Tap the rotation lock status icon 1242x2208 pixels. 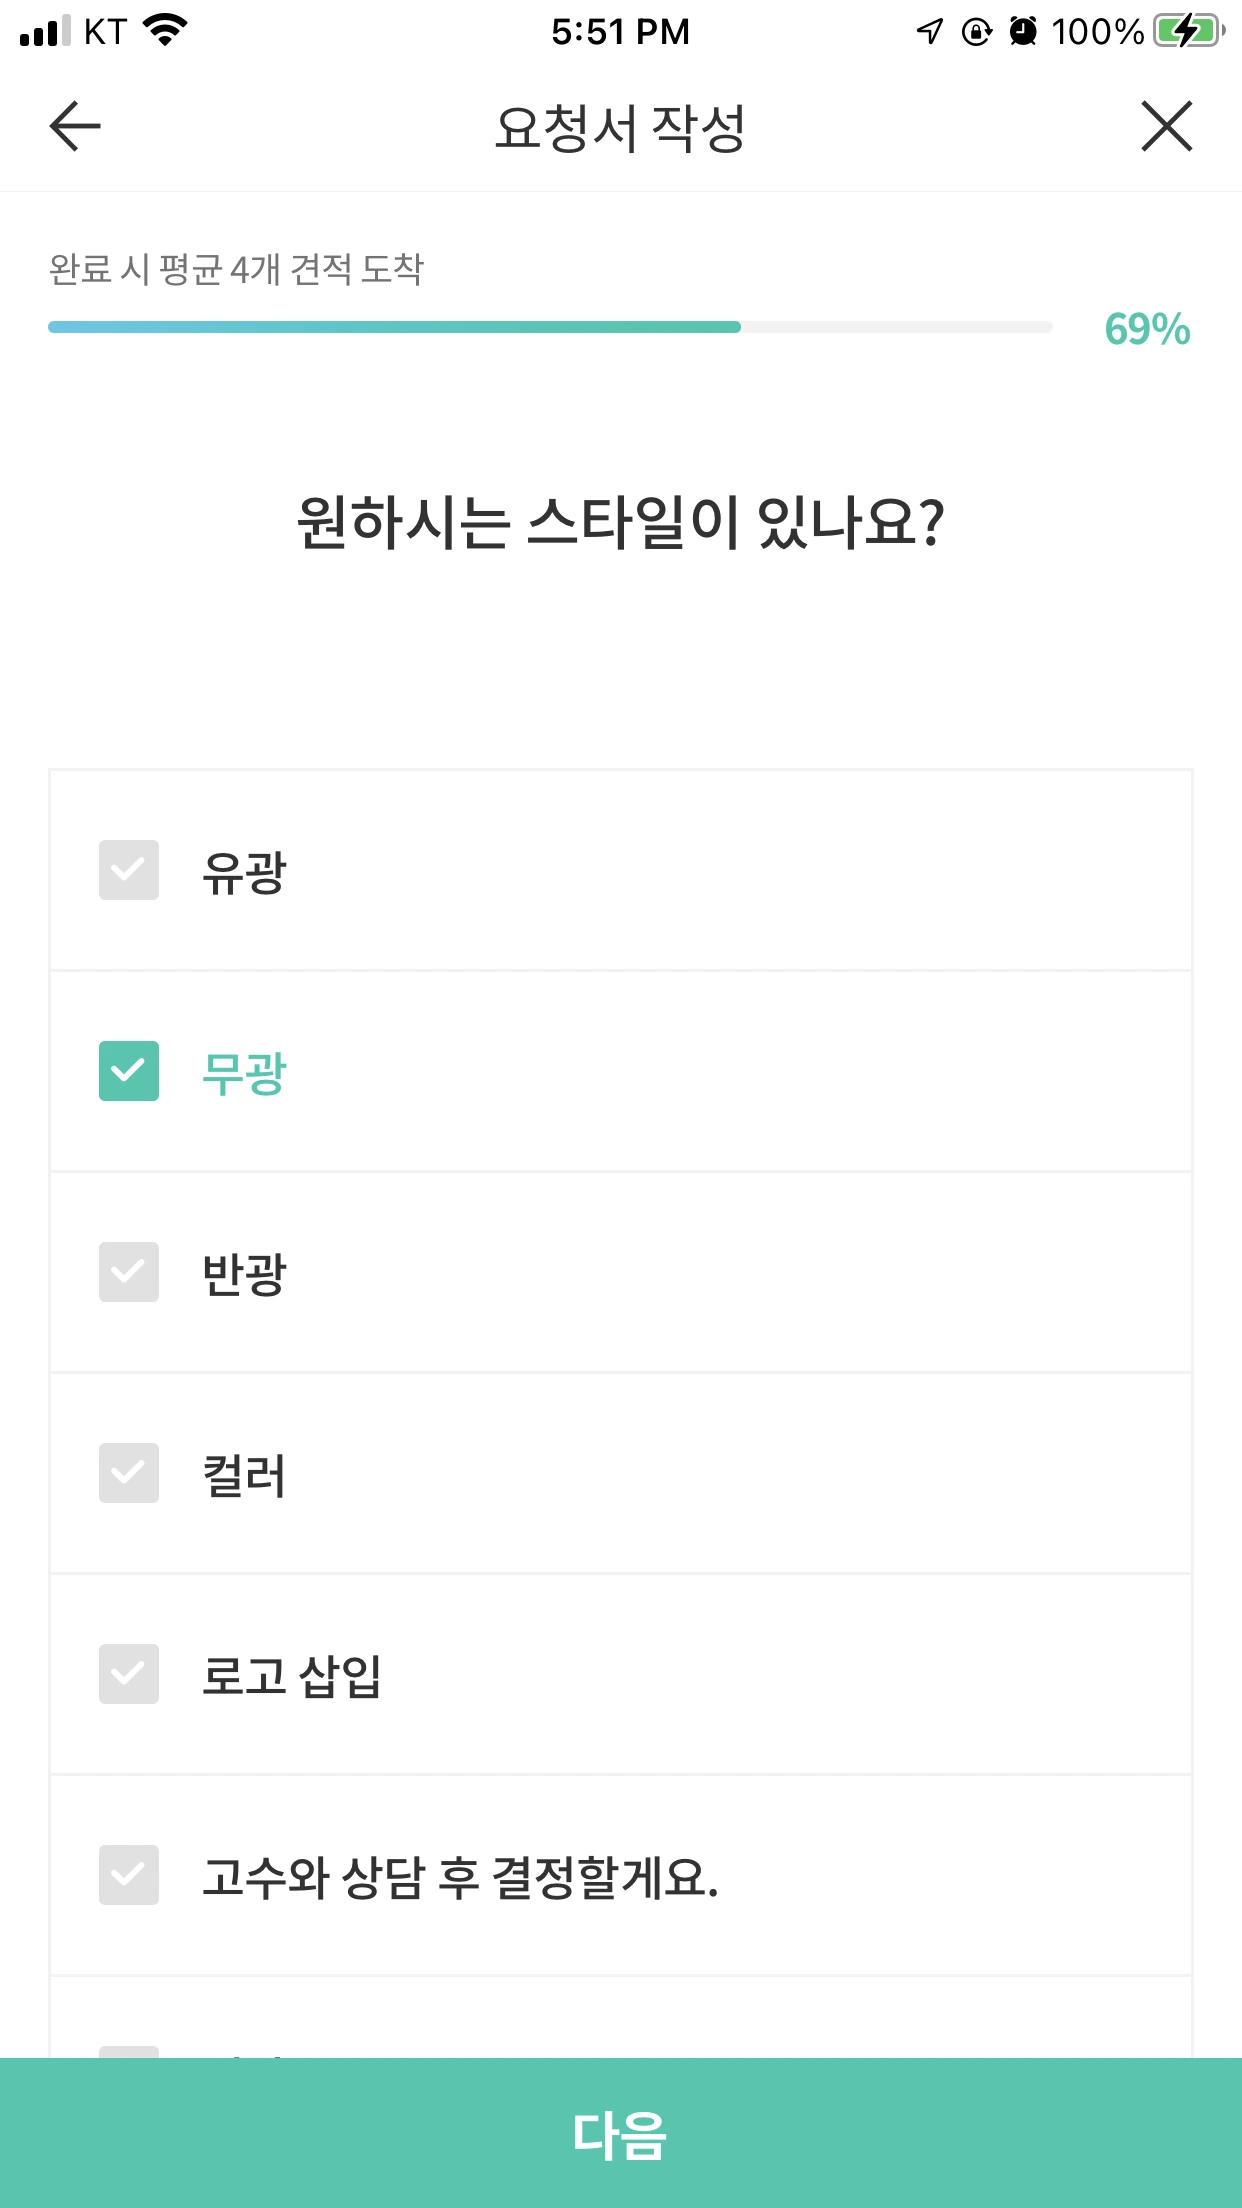click(x=976, y=31)
